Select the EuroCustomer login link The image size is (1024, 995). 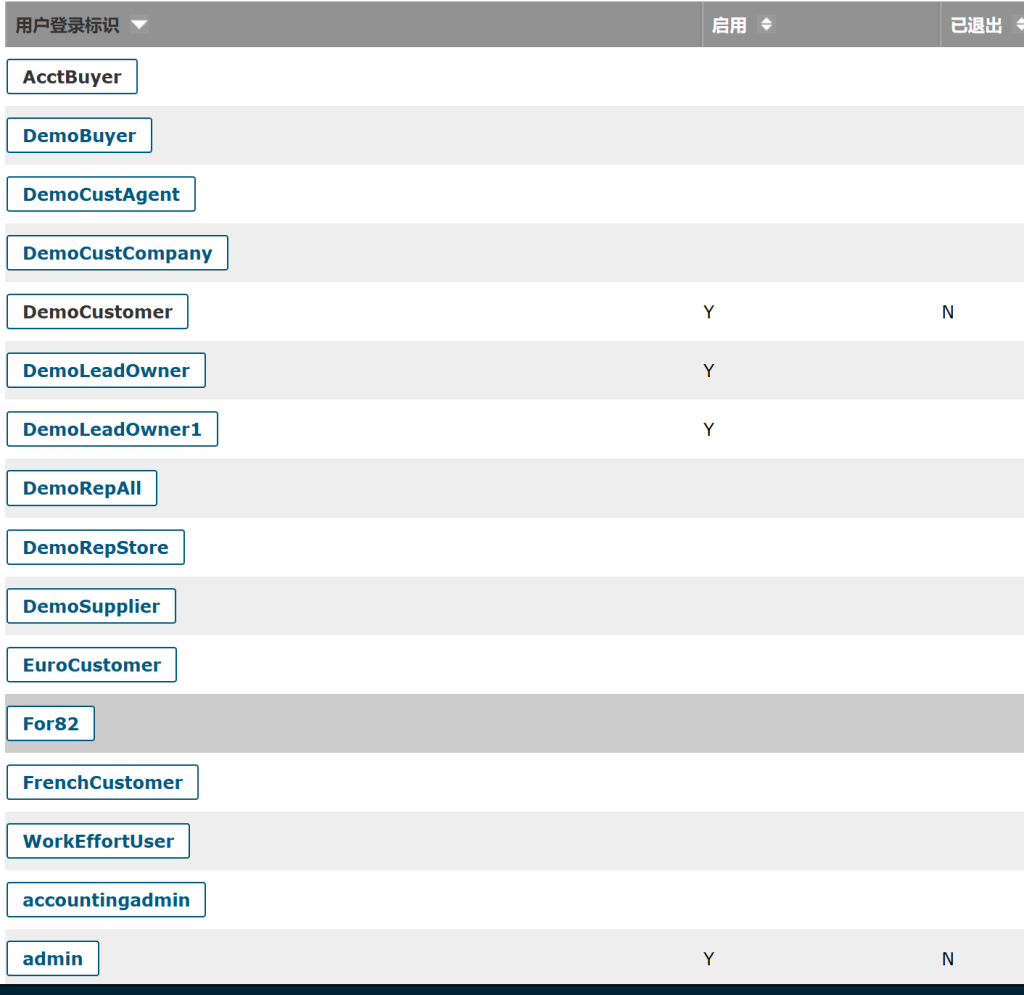[92, 665]
